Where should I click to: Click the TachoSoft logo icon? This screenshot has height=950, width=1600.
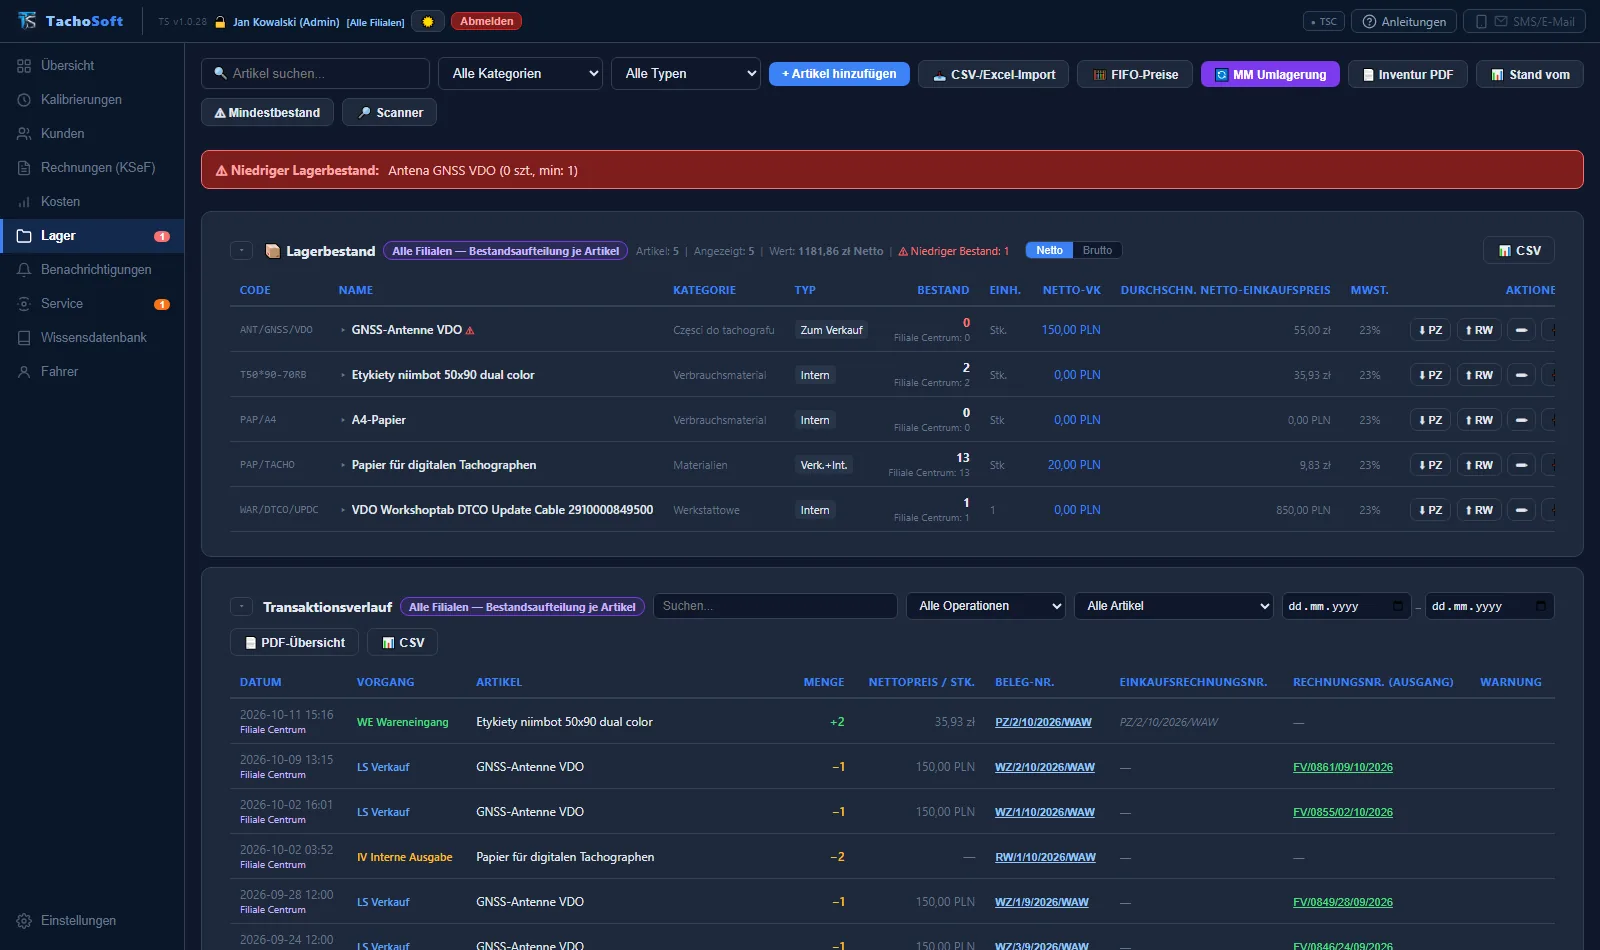27,21
